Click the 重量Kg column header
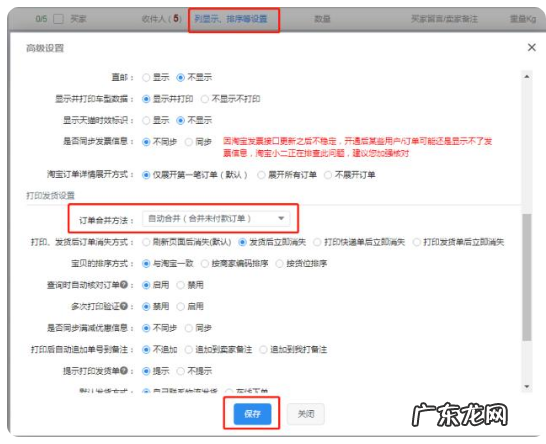The height and width of the screenshot is (444, 546). tap(523, 19)
